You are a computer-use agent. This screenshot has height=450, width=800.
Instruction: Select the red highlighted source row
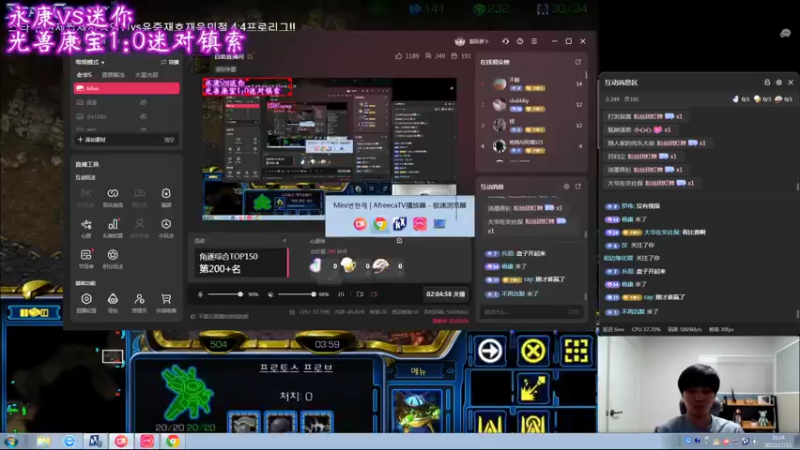coord(127,88)
